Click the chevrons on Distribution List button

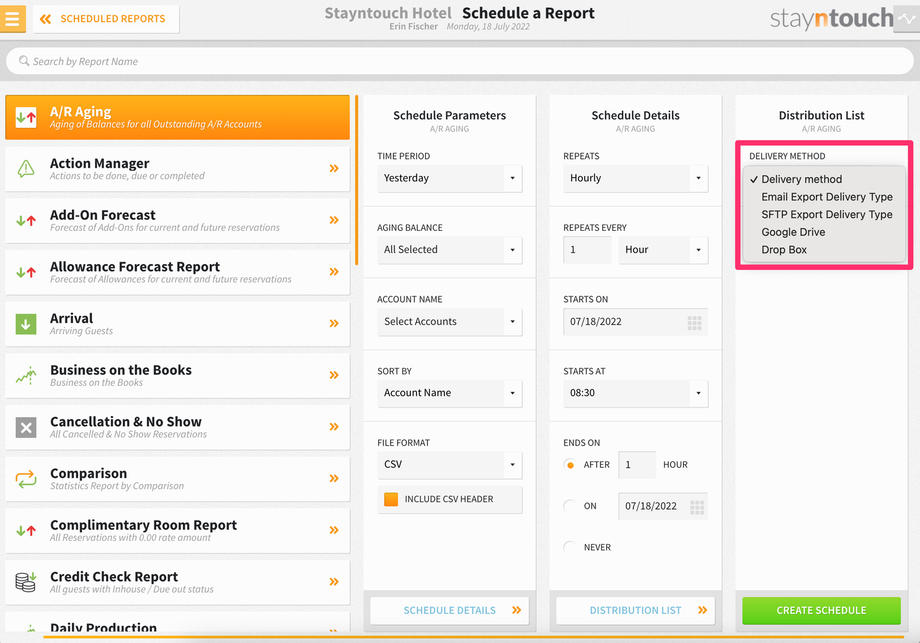point(702,610)
